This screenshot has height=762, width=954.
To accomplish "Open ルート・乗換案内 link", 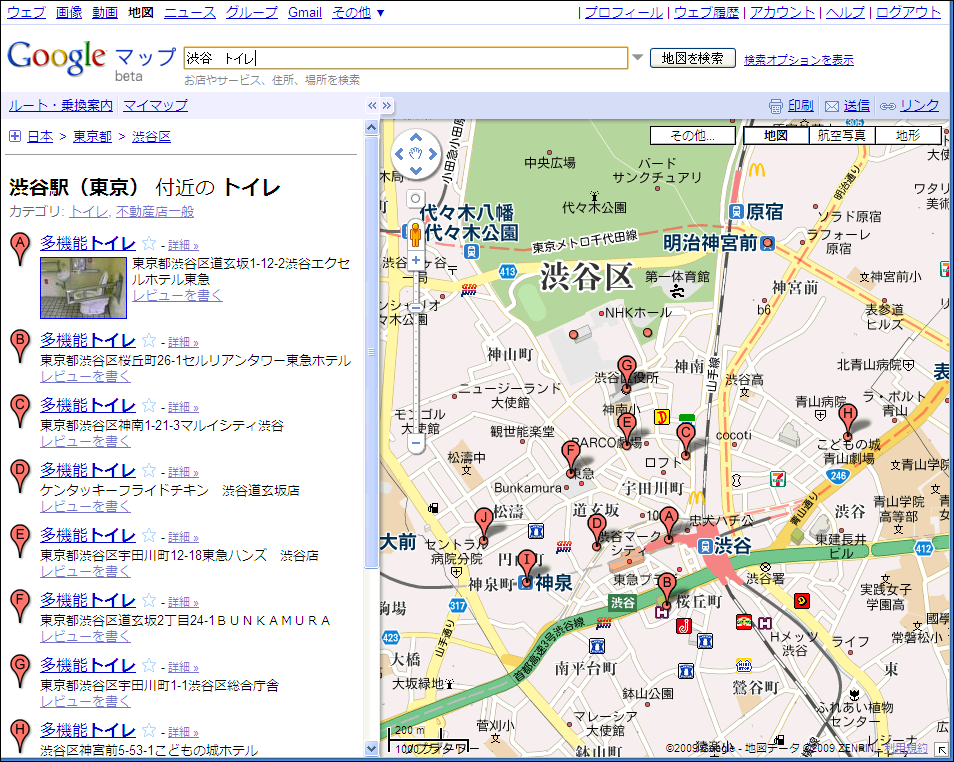I will 61,105.
